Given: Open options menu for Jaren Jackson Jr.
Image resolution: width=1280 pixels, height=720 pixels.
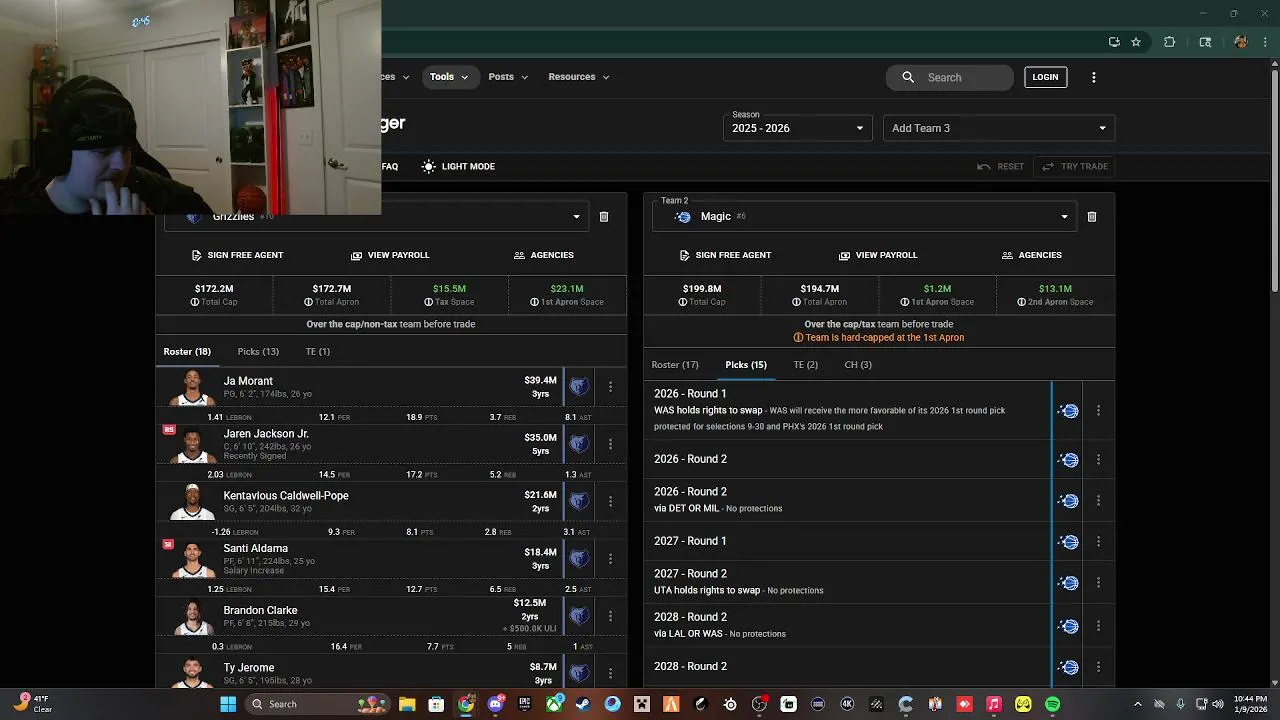Looking at the screenshot, I should [610, 443].
